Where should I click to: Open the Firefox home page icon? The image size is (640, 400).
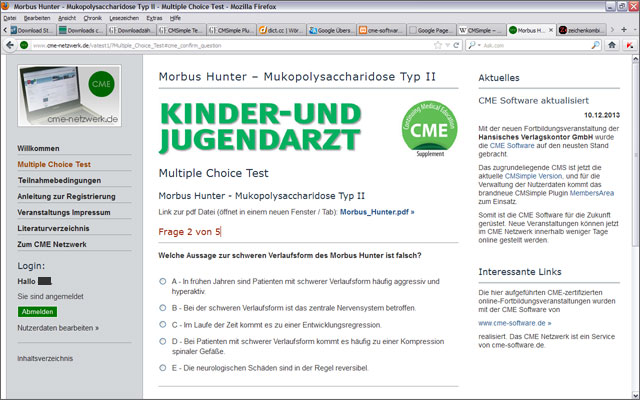tap(611, 45)
